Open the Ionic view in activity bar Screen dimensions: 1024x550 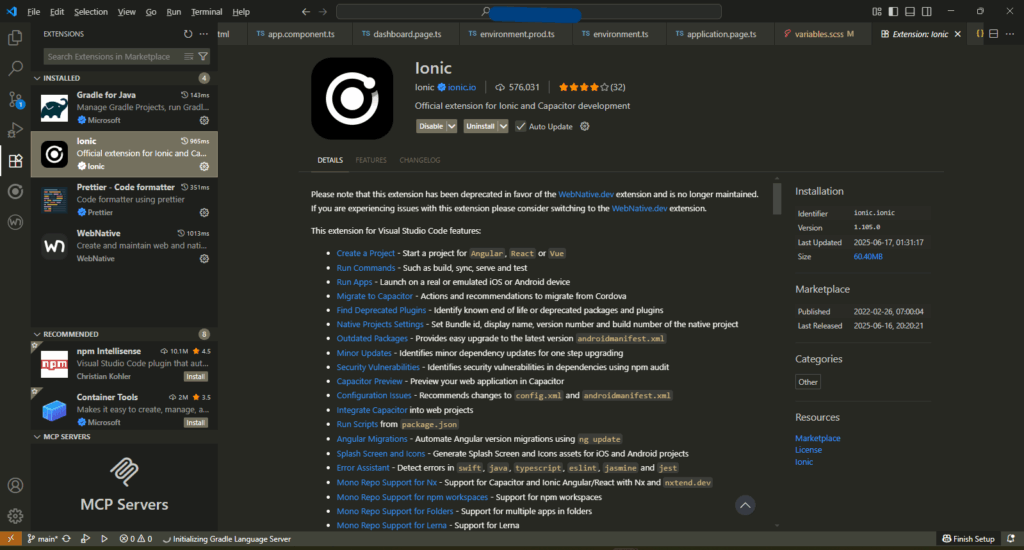tap(15, 191)
